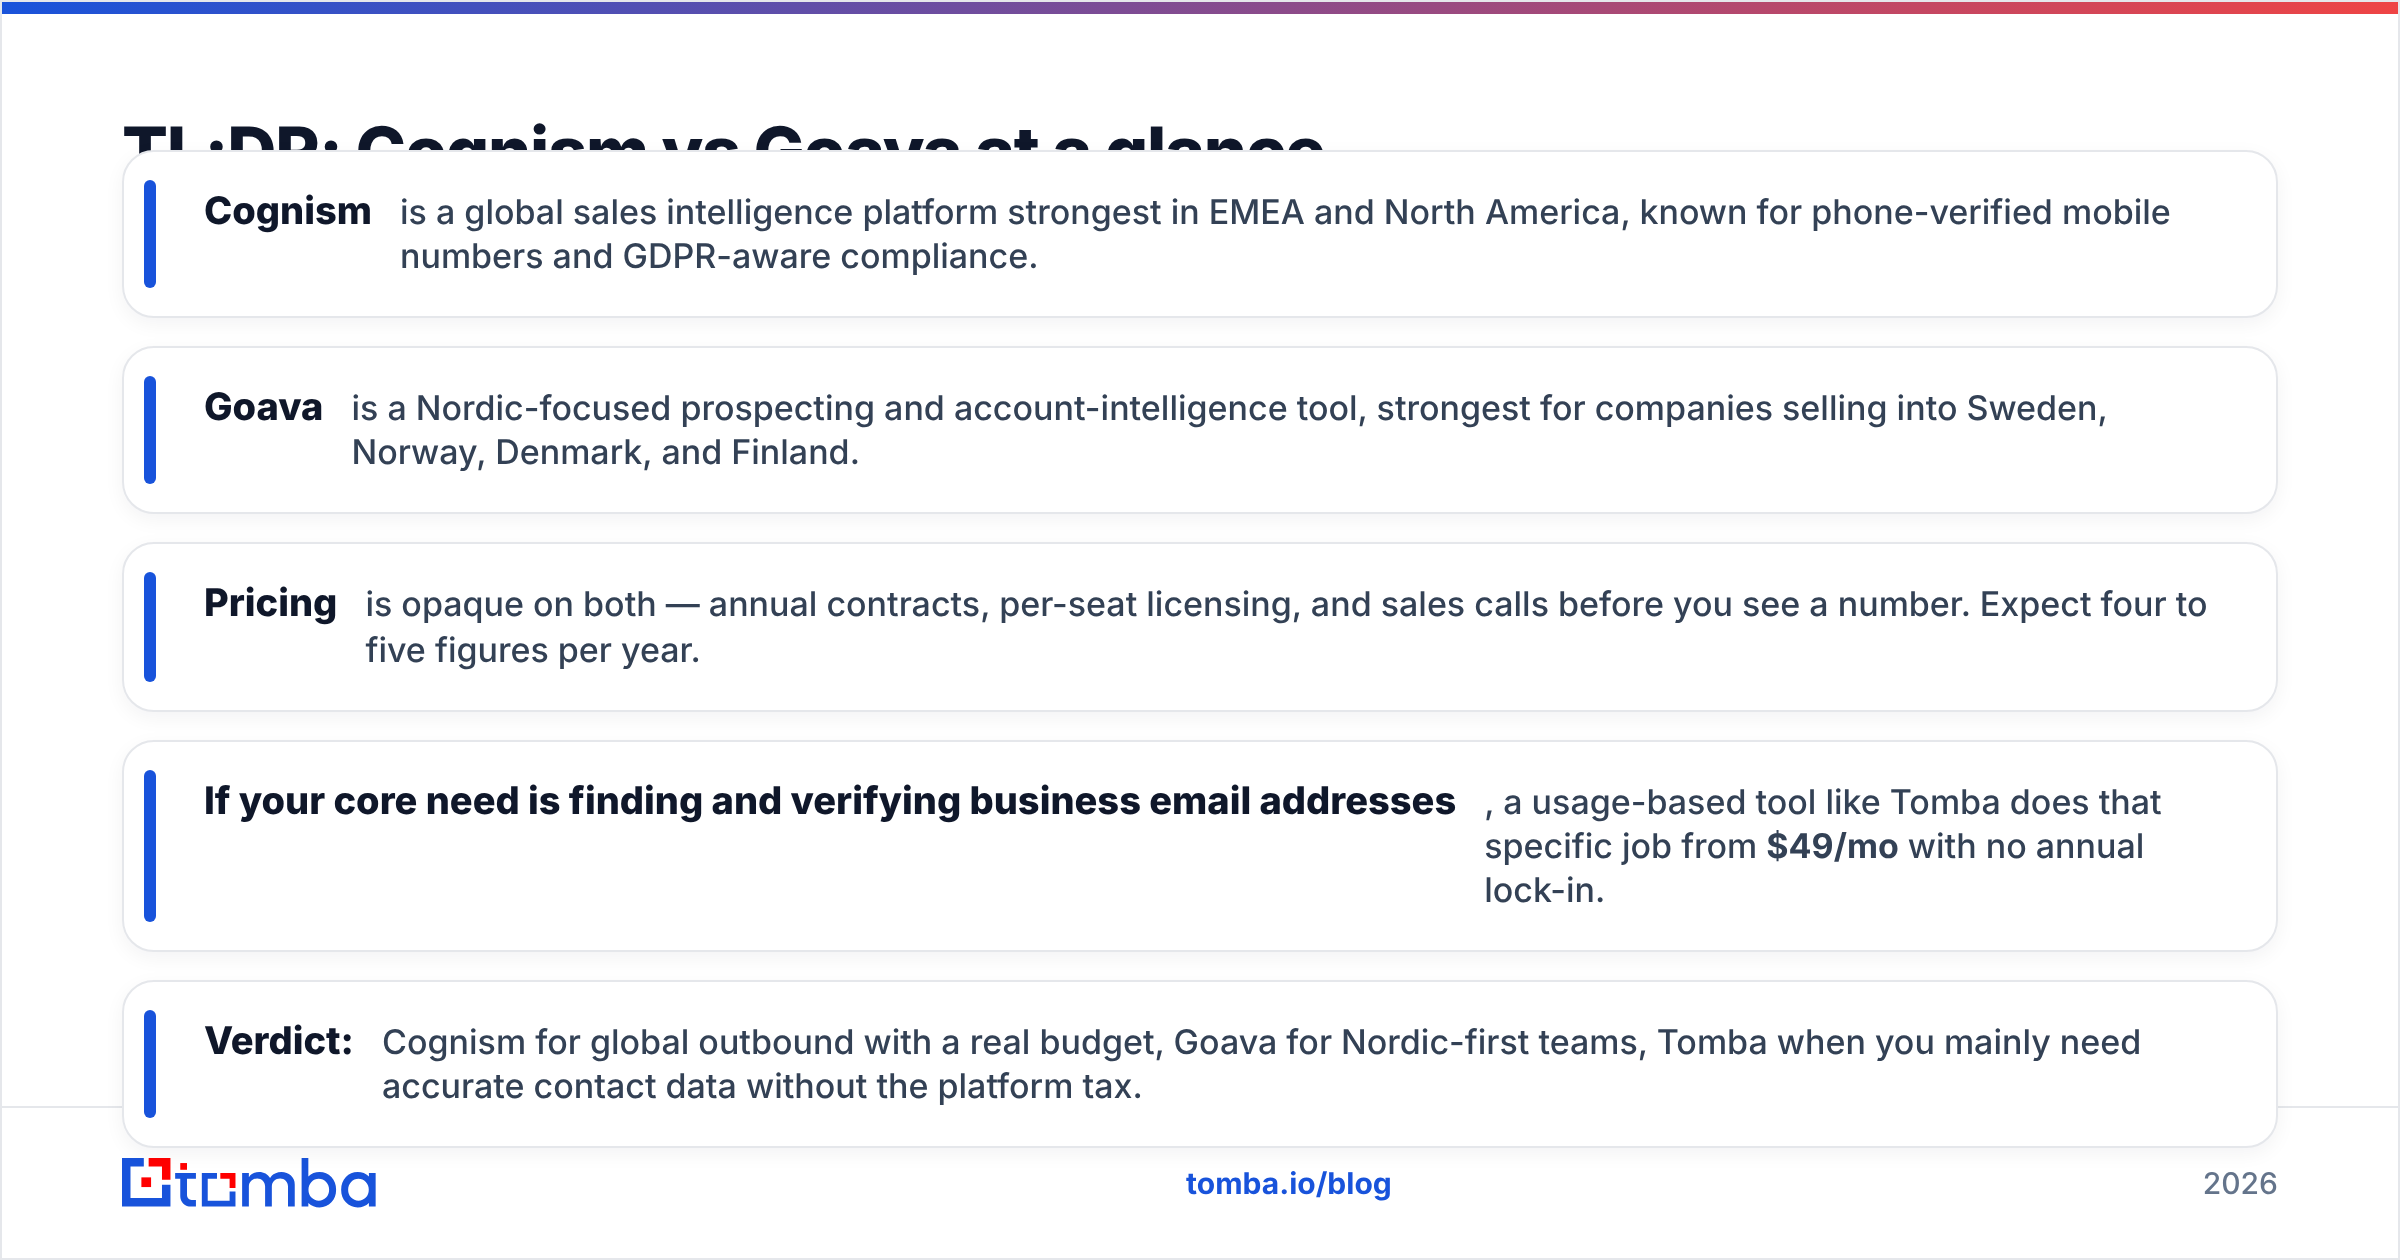Click the 2026 year label
Viewport: 2400px width, 1260px height.
(2240, 1184)
